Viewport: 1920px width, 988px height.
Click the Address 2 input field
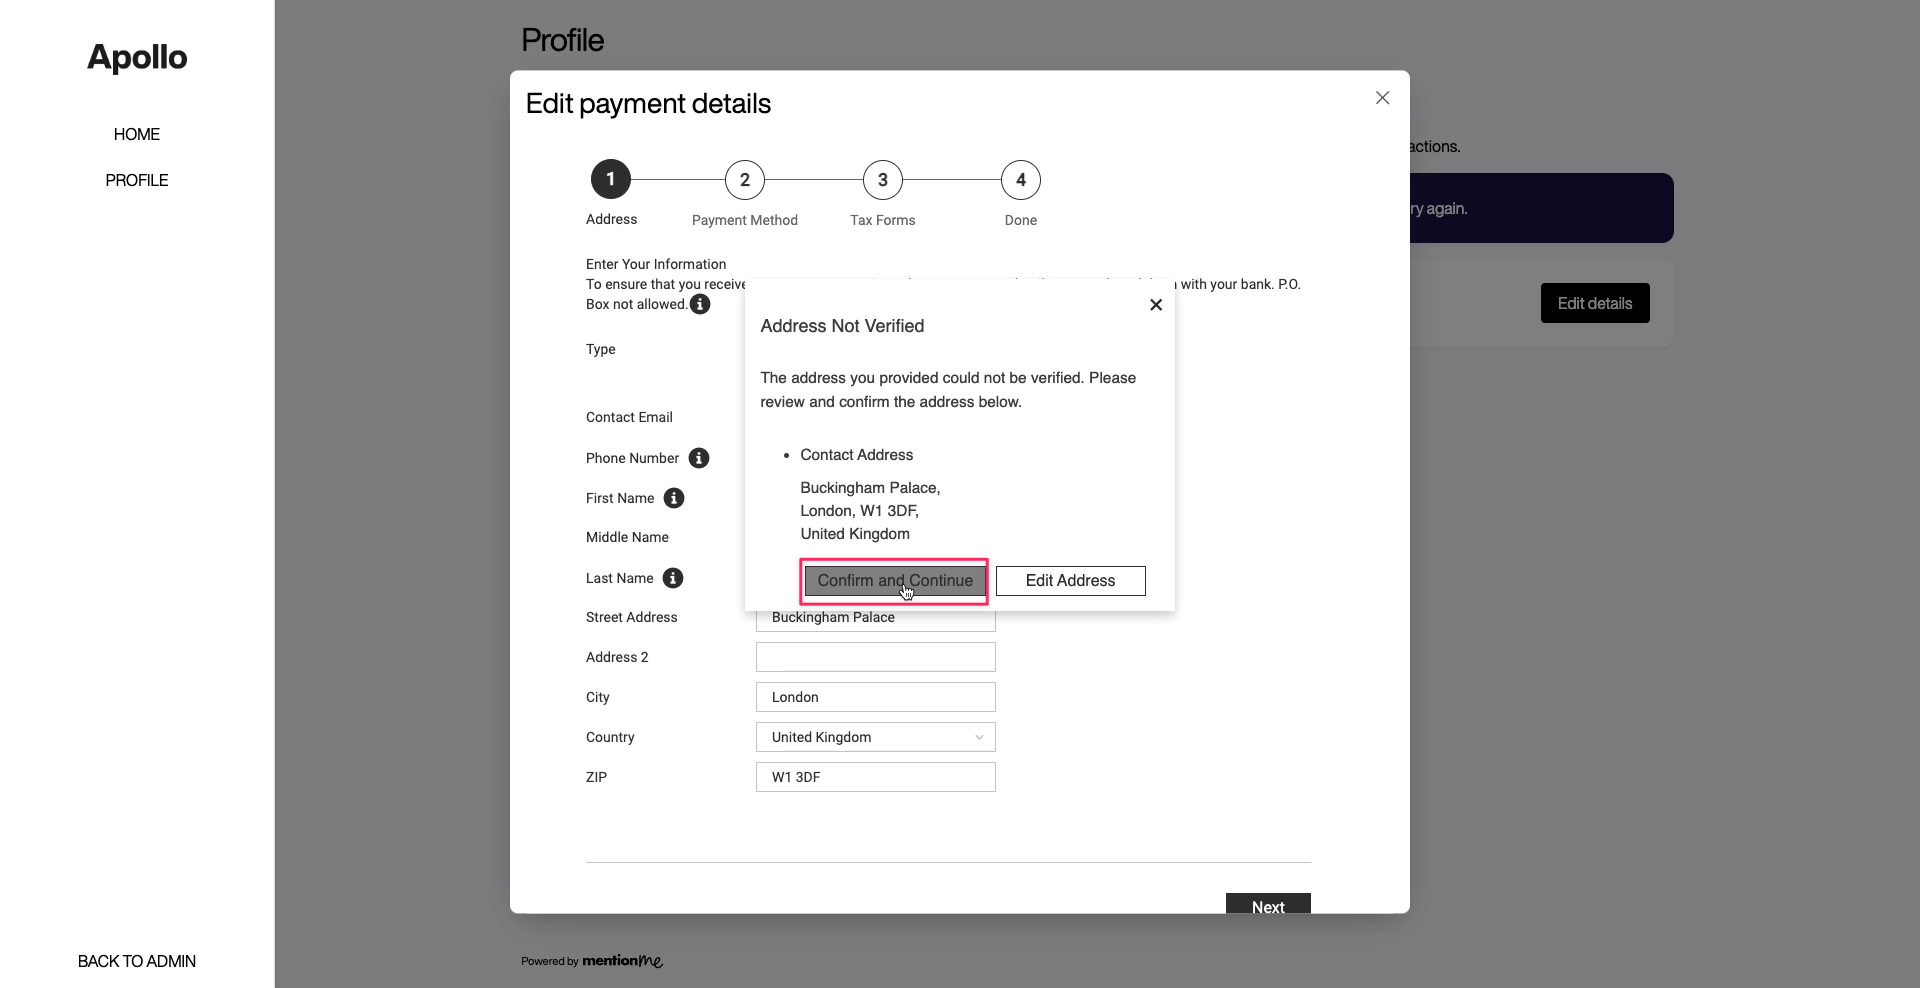point(875,657)
